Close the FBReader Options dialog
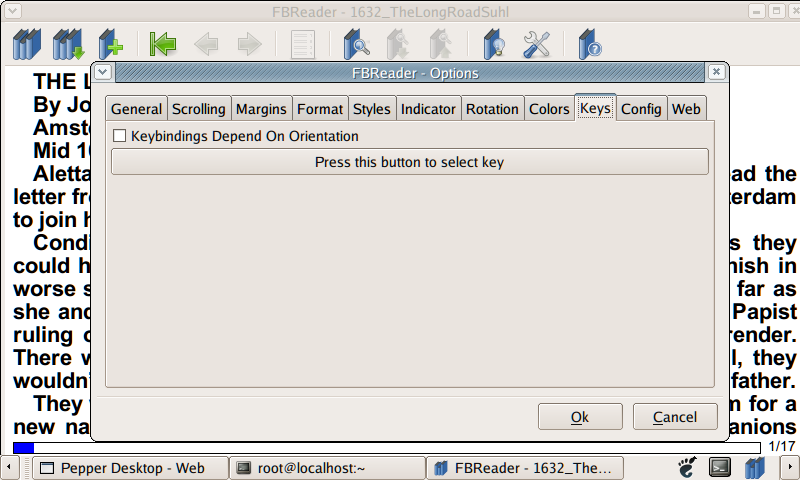Image resolution: width=800 pixels, height=480 pixels. click(716, 72)
